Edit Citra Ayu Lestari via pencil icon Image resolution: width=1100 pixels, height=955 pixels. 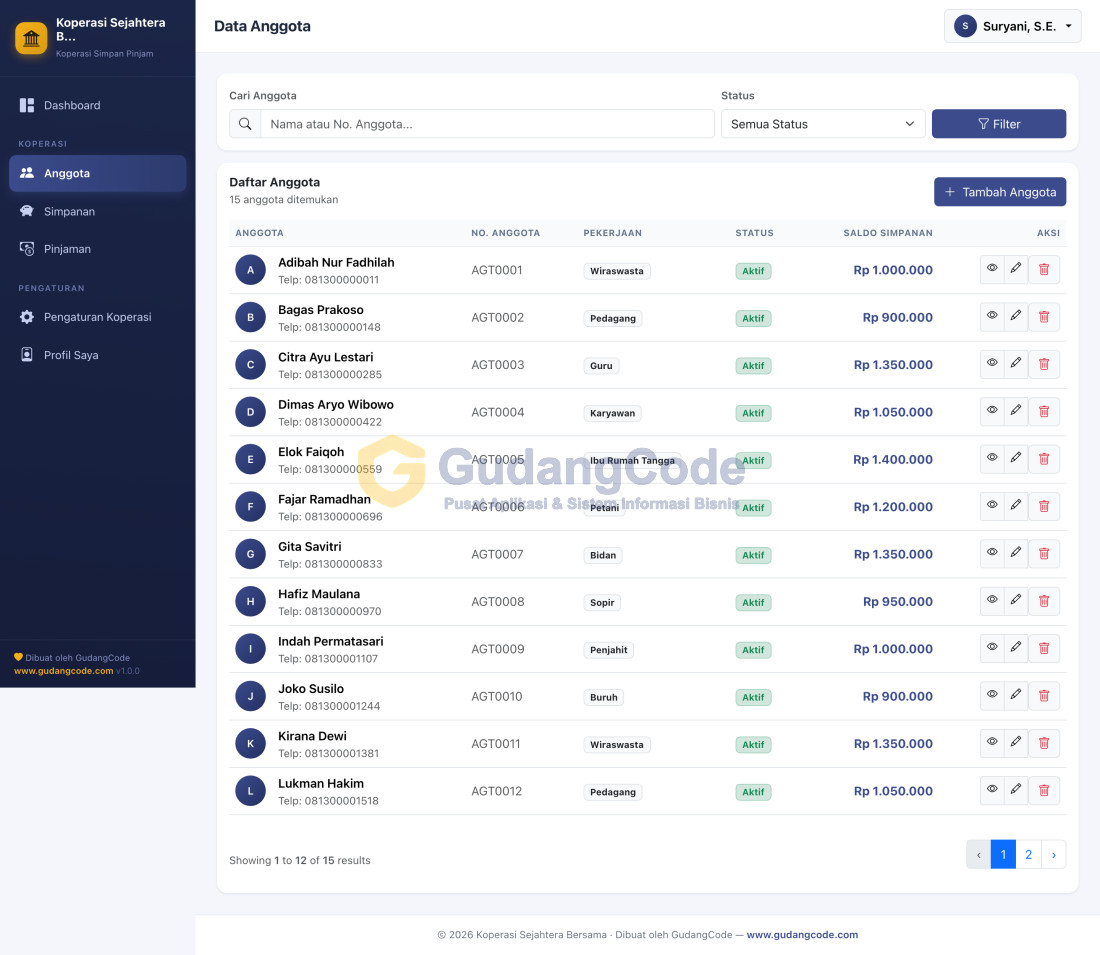pyautogui.click(x=1016, y=364)
